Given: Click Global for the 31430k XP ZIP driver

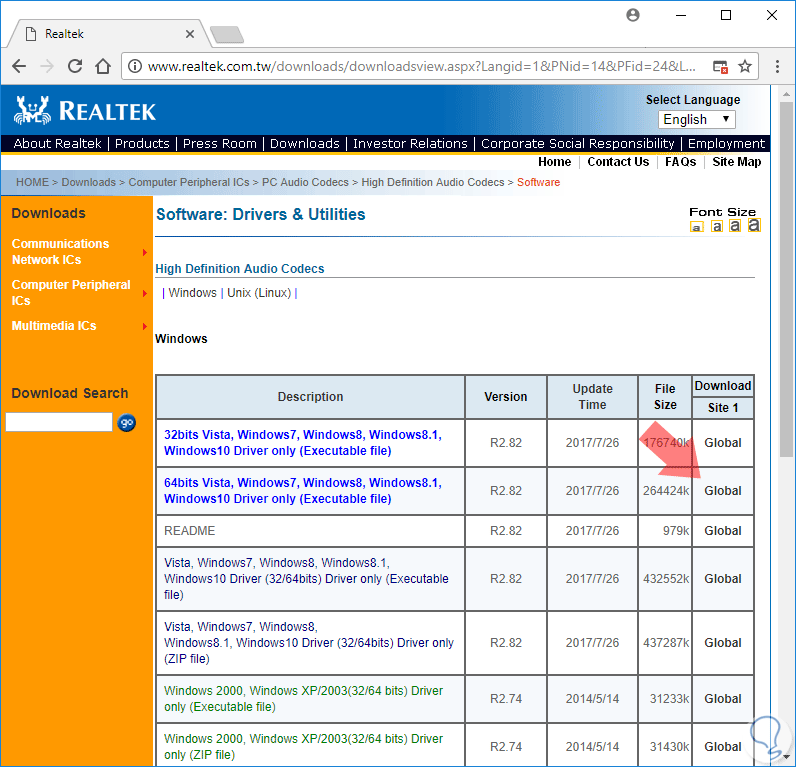Looking at the screenshot, I should coord(722,747).
